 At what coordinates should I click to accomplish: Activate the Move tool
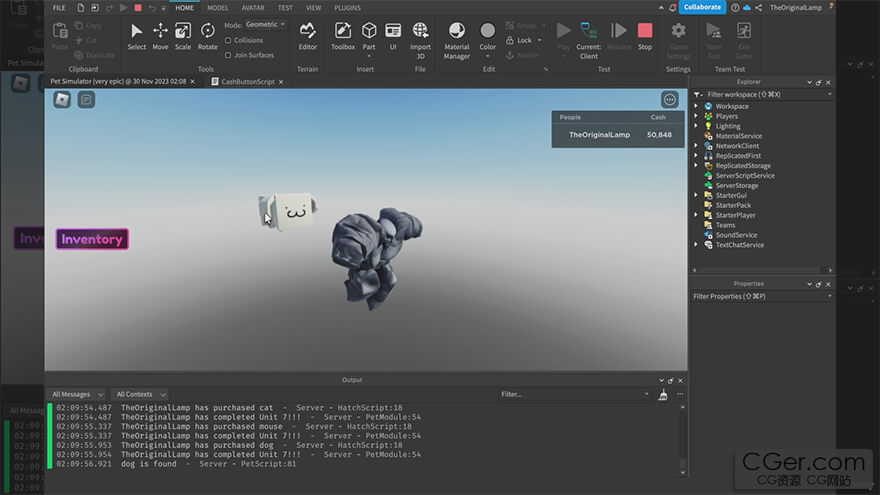(160, 36)
